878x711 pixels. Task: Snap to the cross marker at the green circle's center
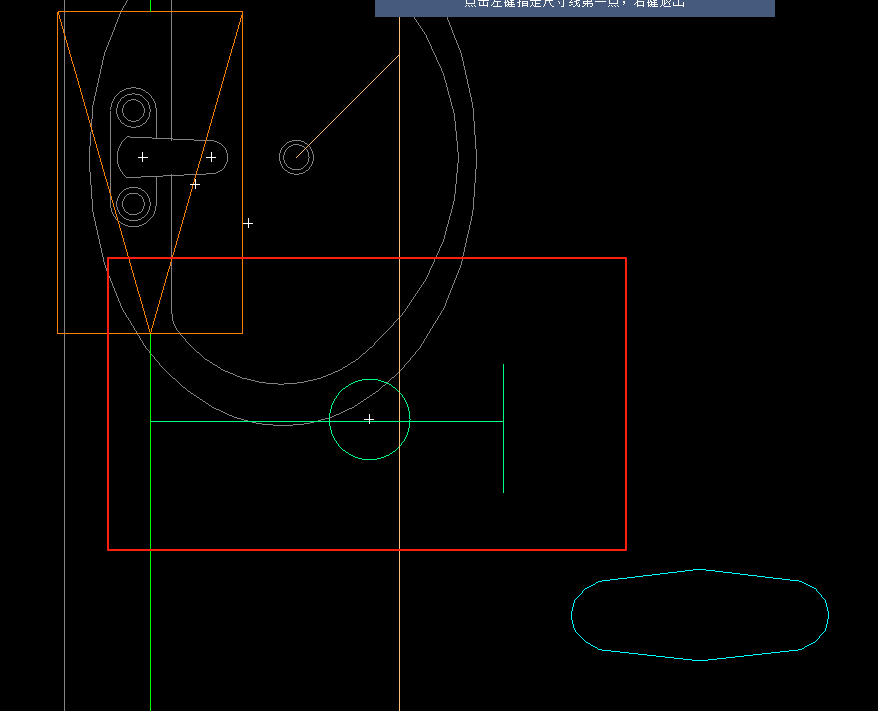[x=369, y=419]
